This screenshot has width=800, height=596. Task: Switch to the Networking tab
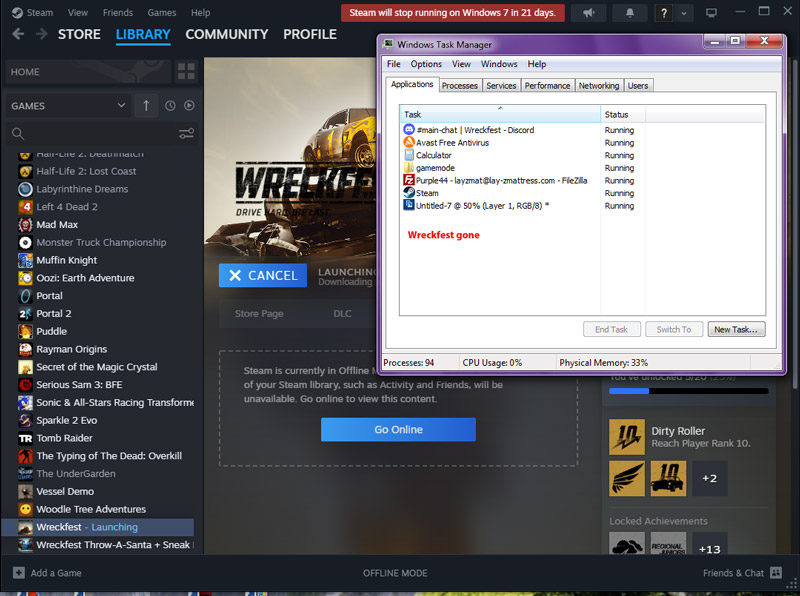pos(599,85)
